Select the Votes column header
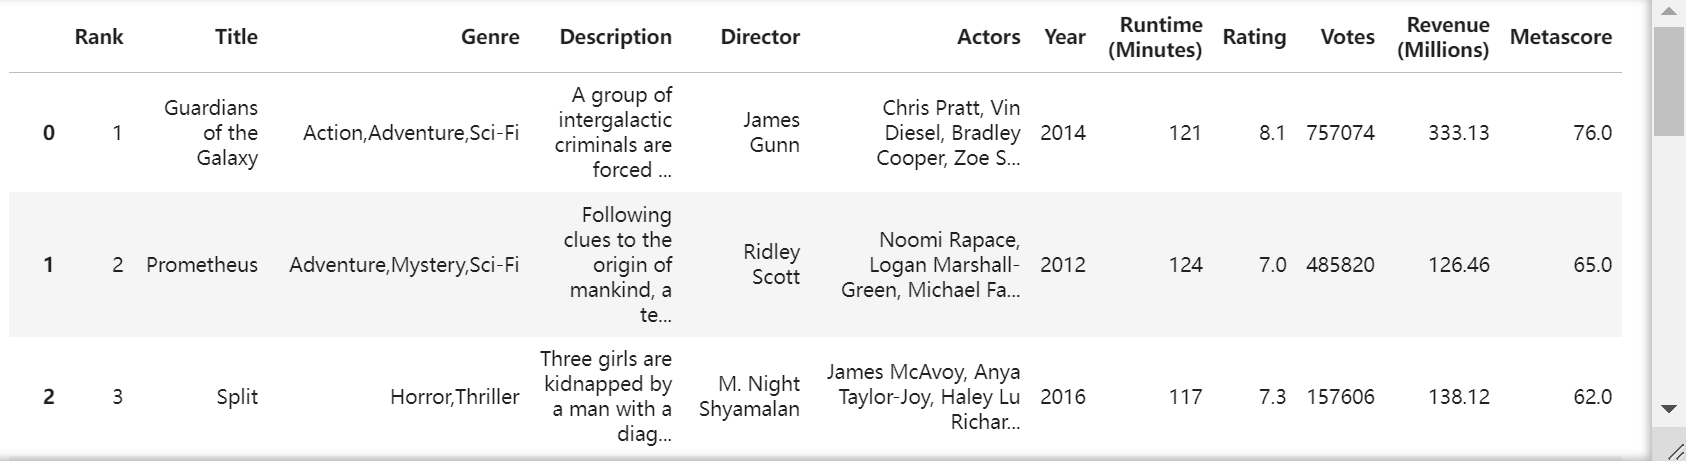1691x461 pixels. pyautogui.click(x=1348, y=37)
